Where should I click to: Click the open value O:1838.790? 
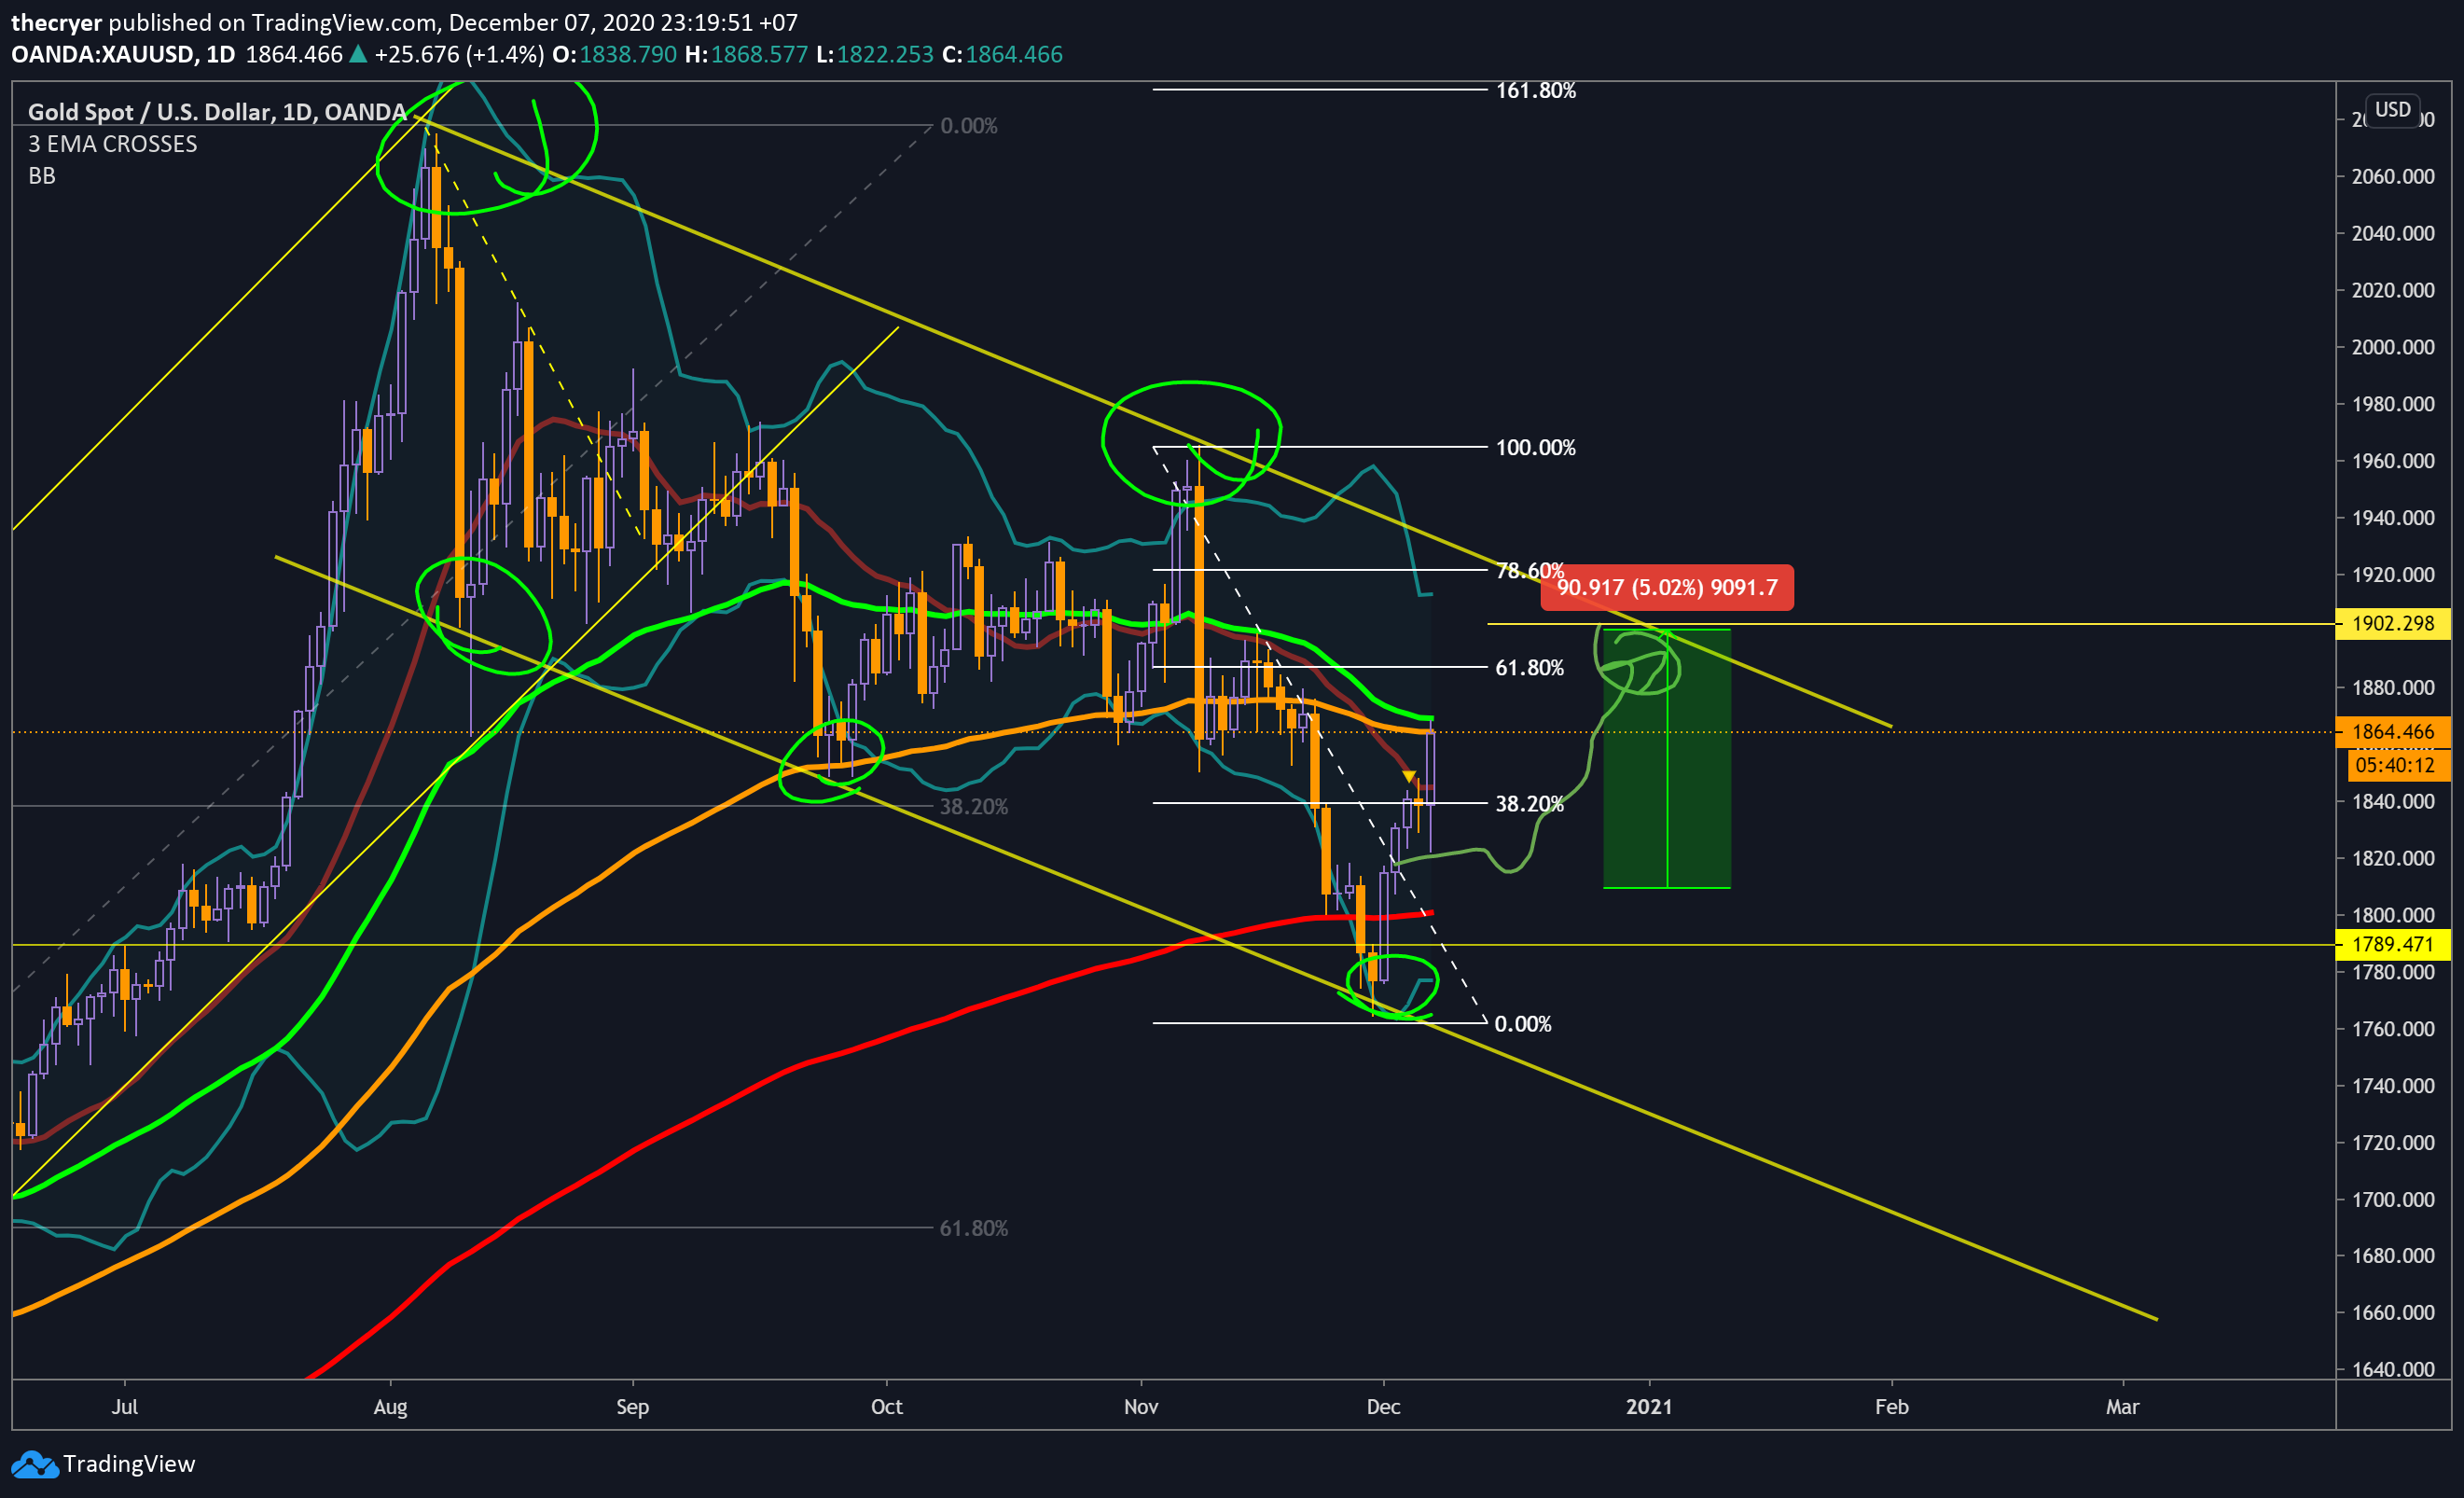[x=615, y=54]
